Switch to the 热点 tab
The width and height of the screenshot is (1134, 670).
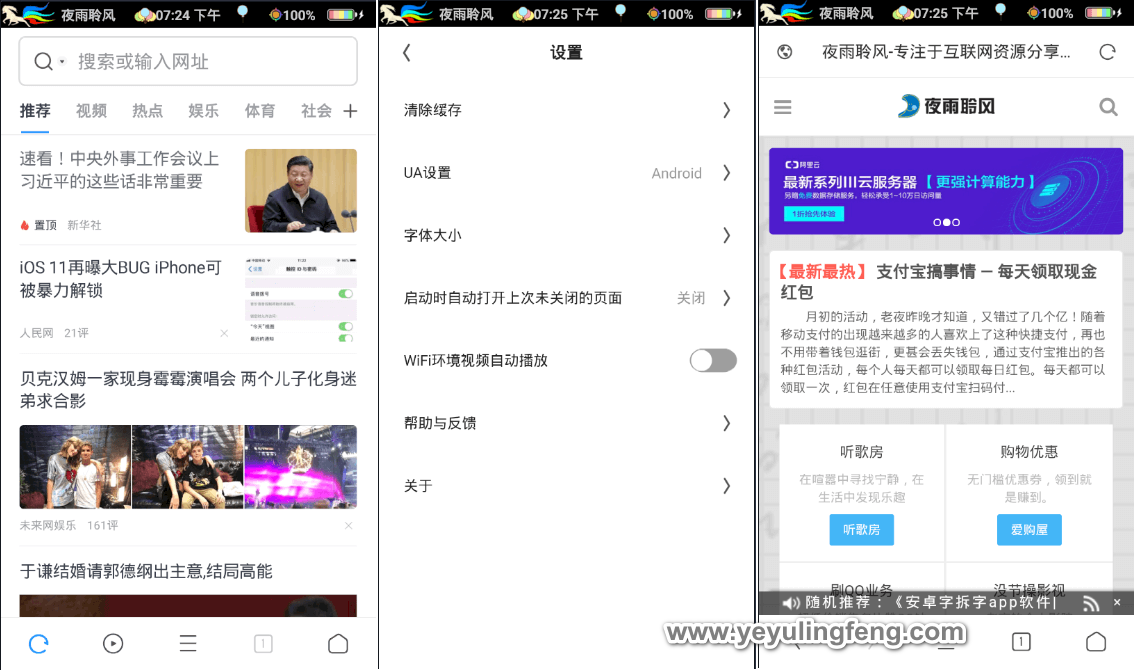pyautogui.click(x=148, y=111)
